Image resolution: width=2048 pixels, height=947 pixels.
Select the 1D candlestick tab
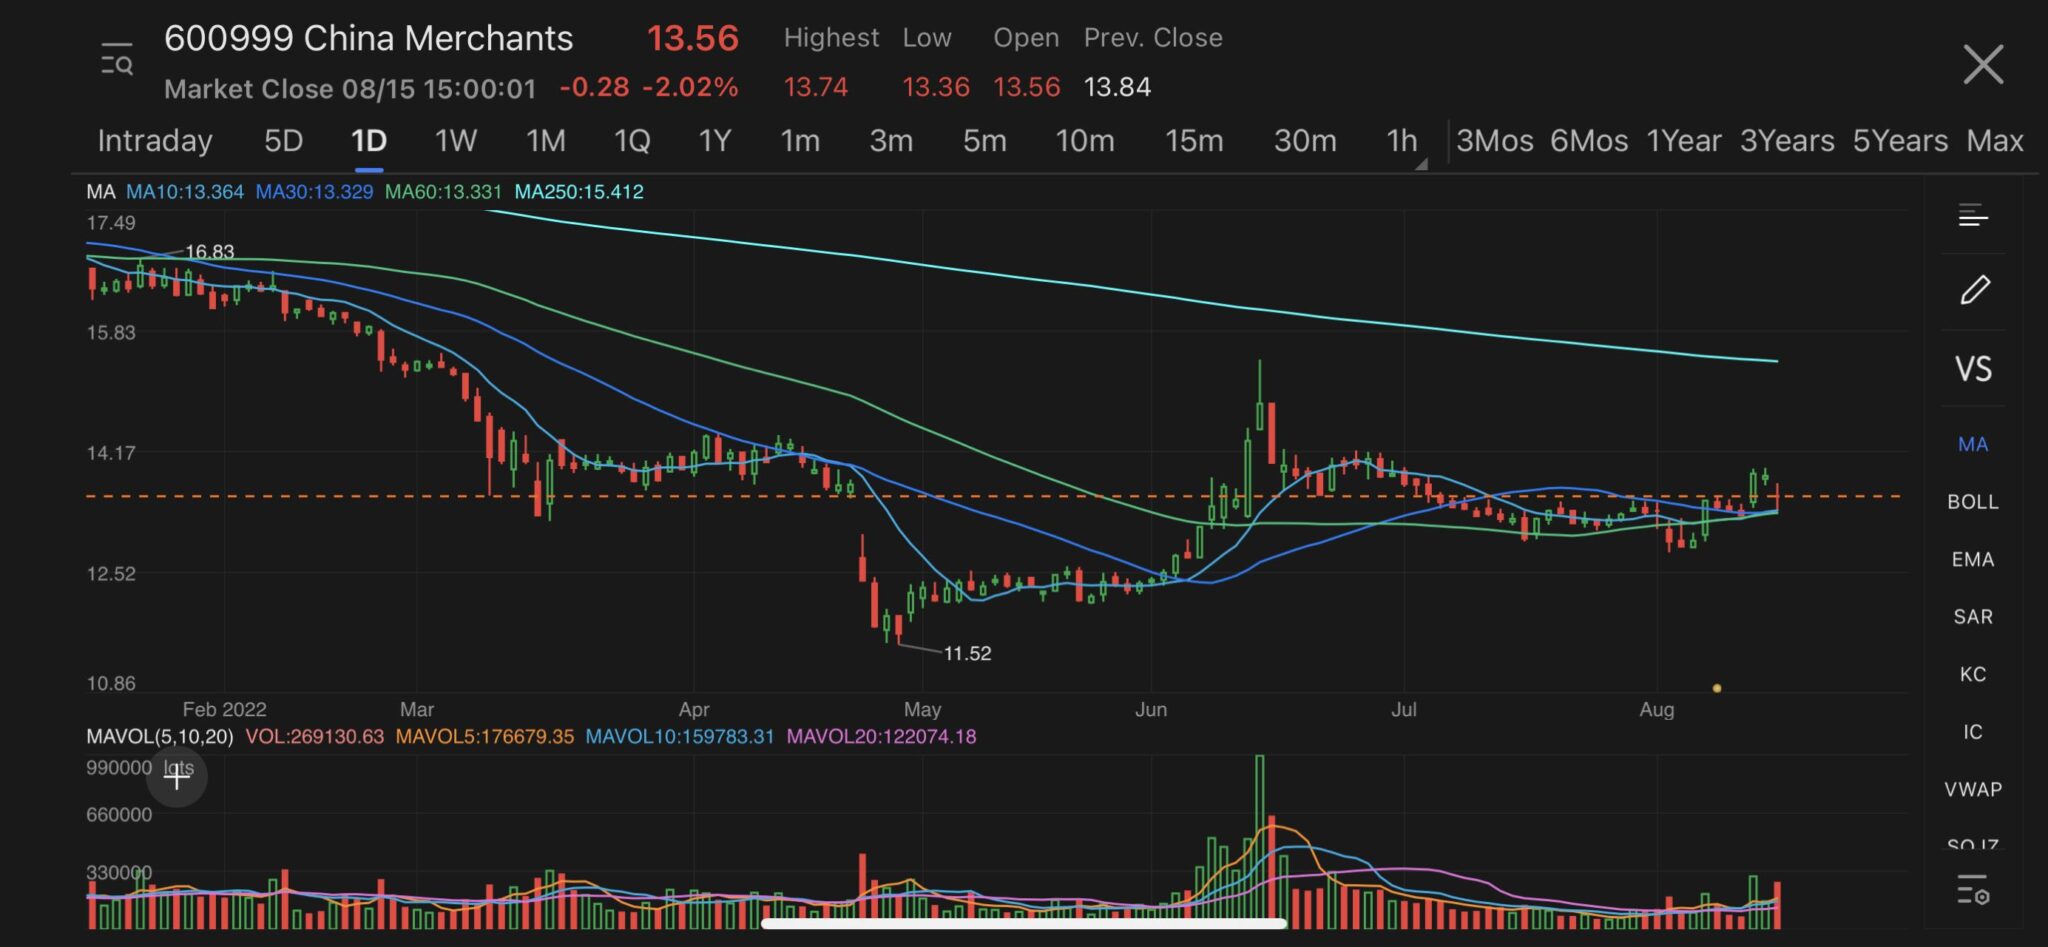pos(369,141)
